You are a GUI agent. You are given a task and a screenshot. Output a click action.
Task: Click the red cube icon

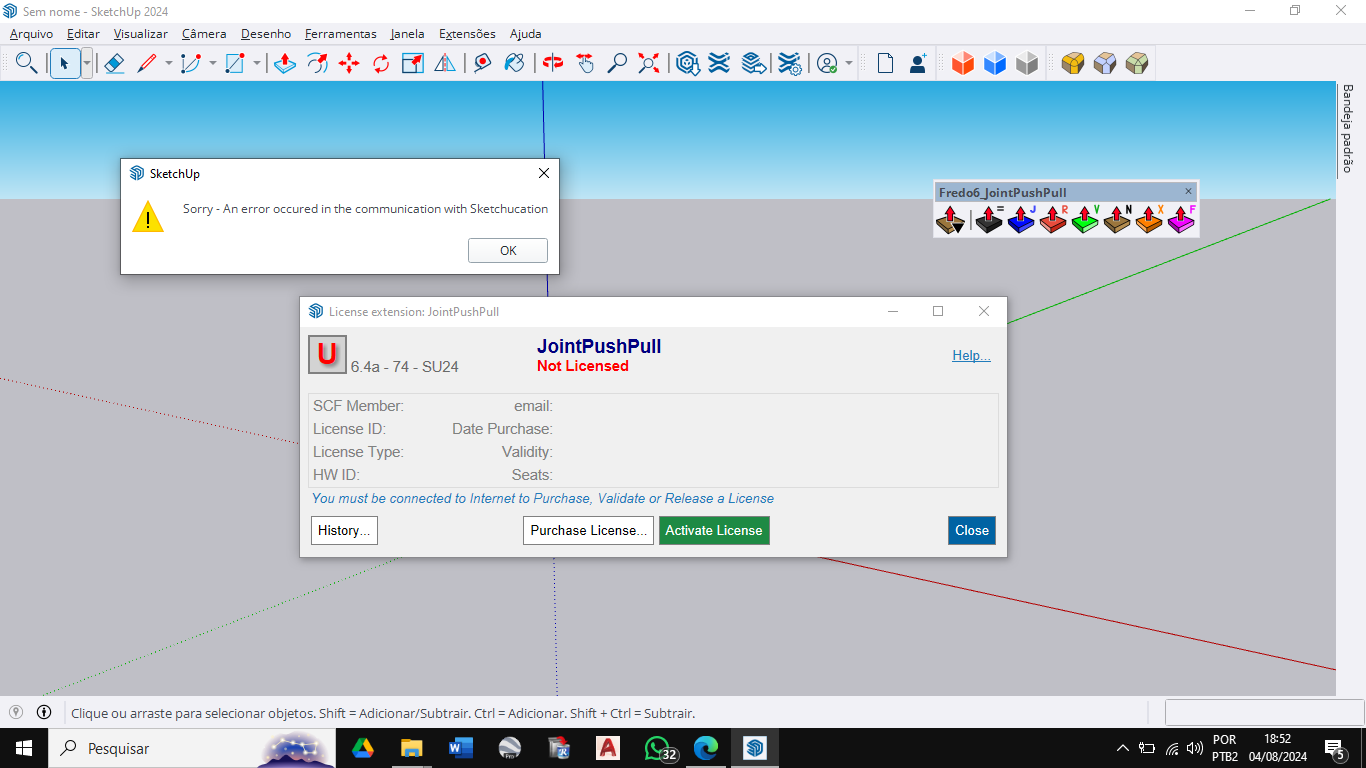click(x=963, y=63)
